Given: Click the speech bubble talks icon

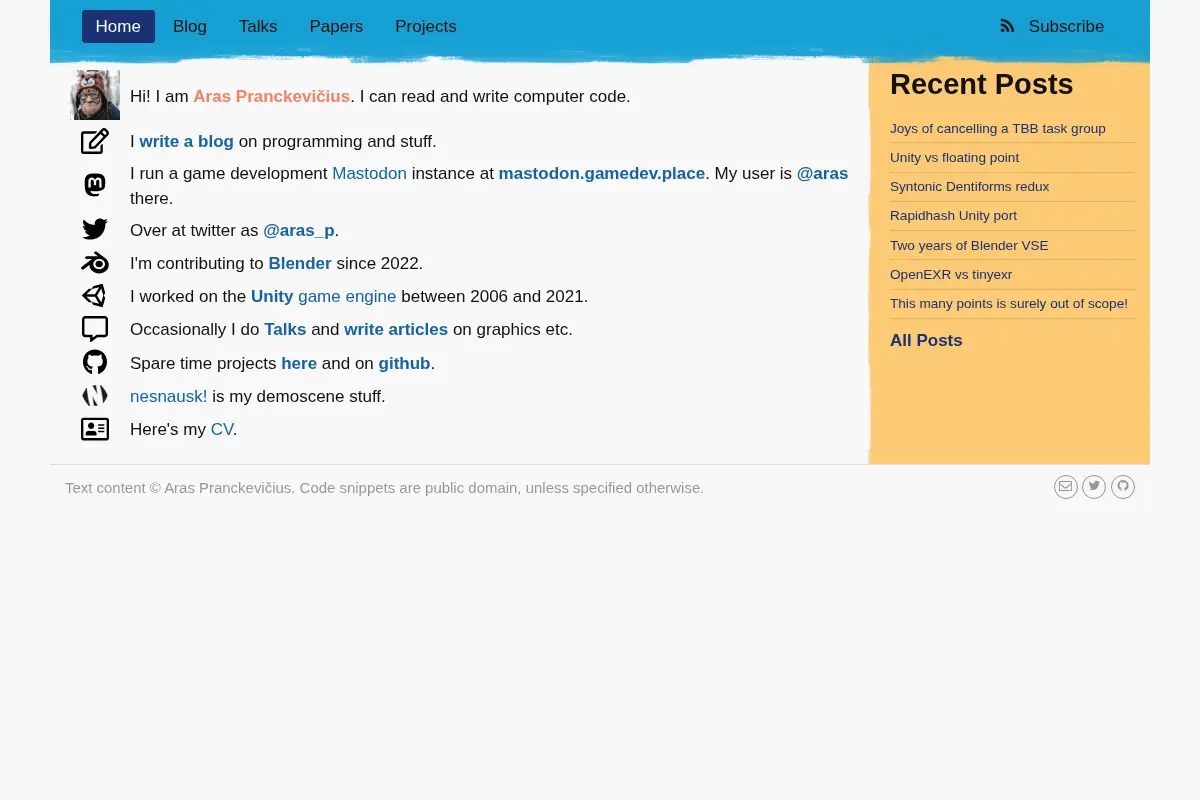Looking at the screenshot, I should tap(95, 329).
